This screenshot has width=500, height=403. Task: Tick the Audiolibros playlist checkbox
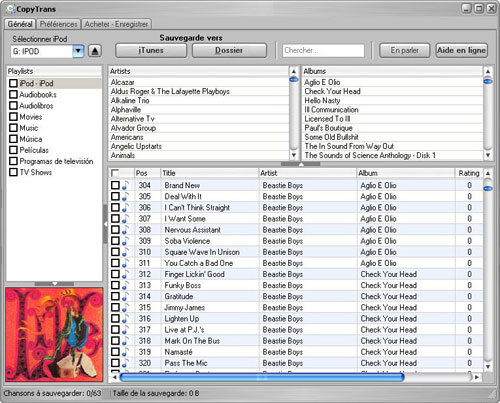click(x=13, y=106)
